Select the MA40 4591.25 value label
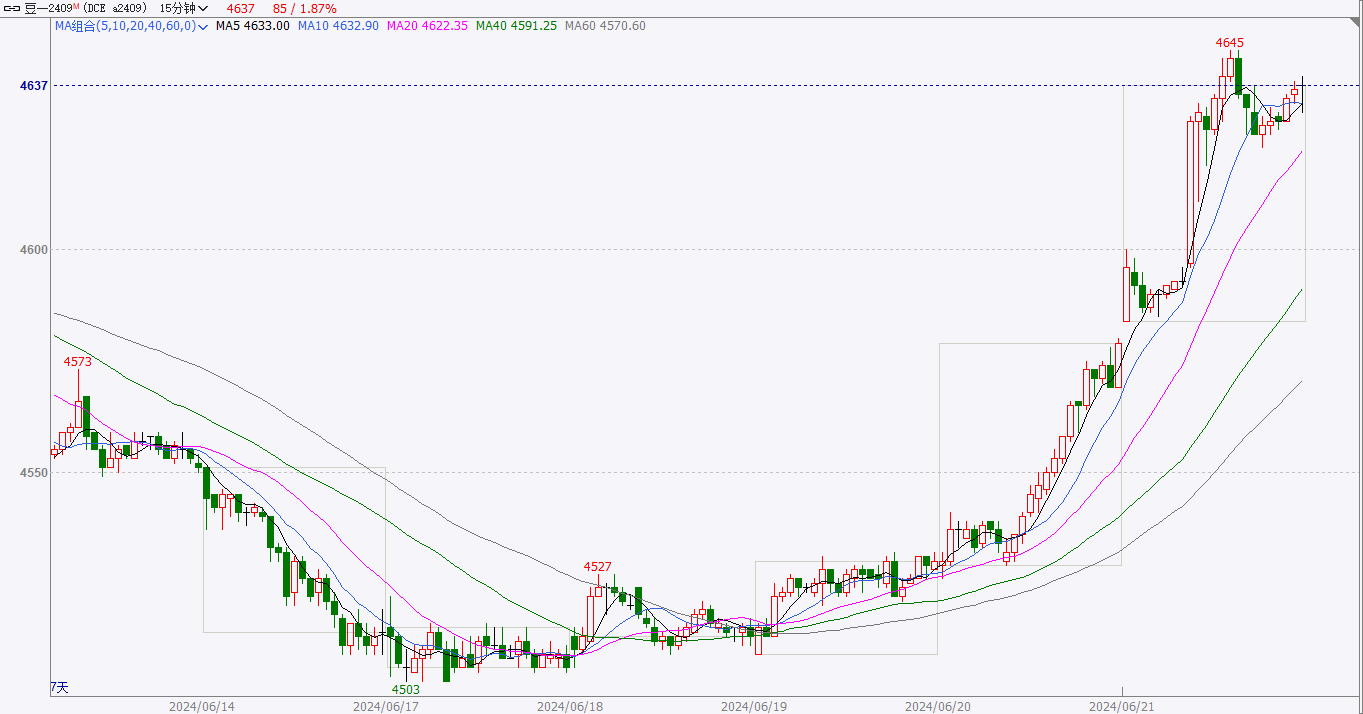 pyautogui.click(x=516, y=25)
